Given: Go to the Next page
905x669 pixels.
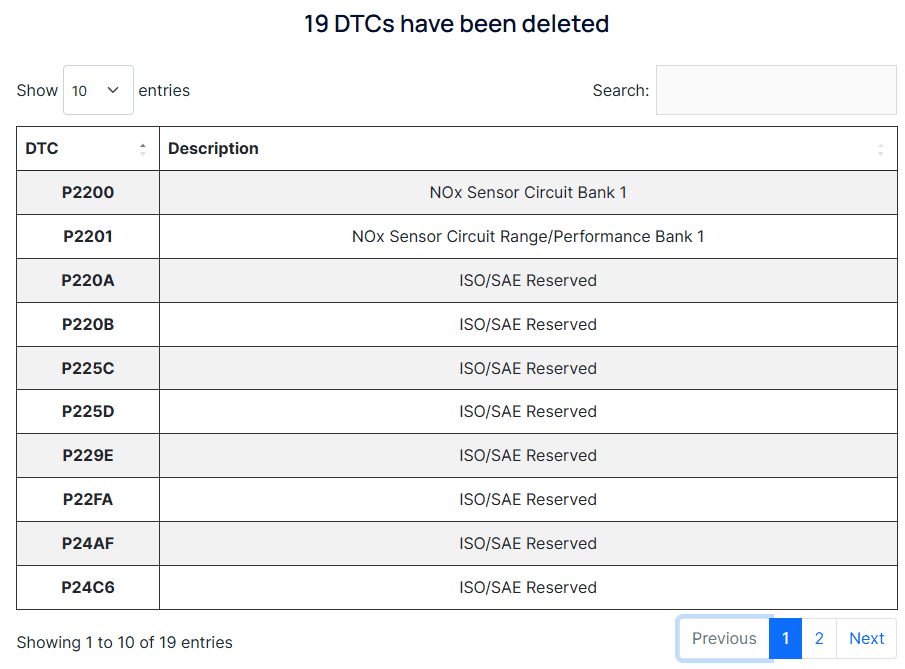Looking at the screenshot, I should pos(866,638).
